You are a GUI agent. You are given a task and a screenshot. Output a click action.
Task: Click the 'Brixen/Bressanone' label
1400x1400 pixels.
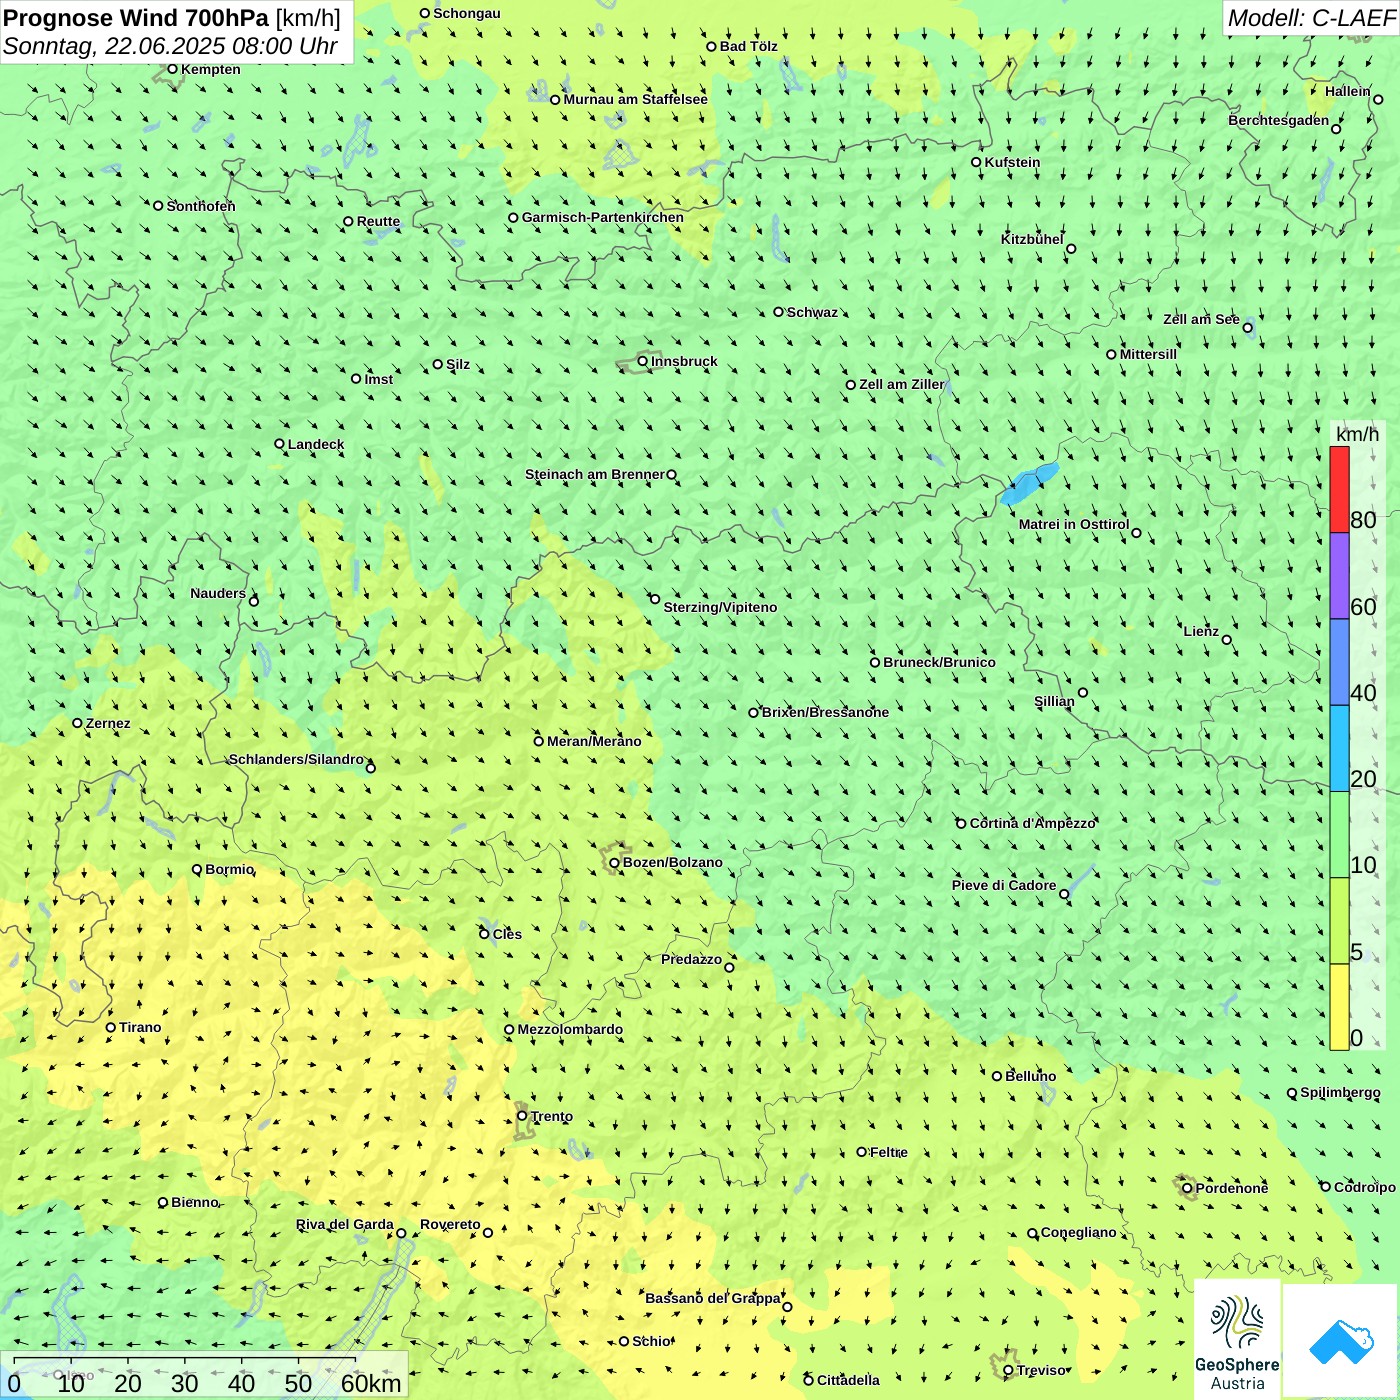click(x=825, y=712)
